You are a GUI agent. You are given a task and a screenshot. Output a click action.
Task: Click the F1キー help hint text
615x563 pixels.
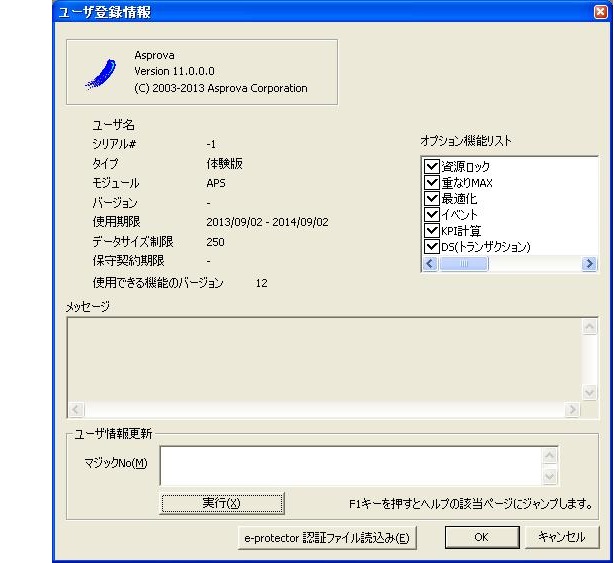tap(471, 503)
